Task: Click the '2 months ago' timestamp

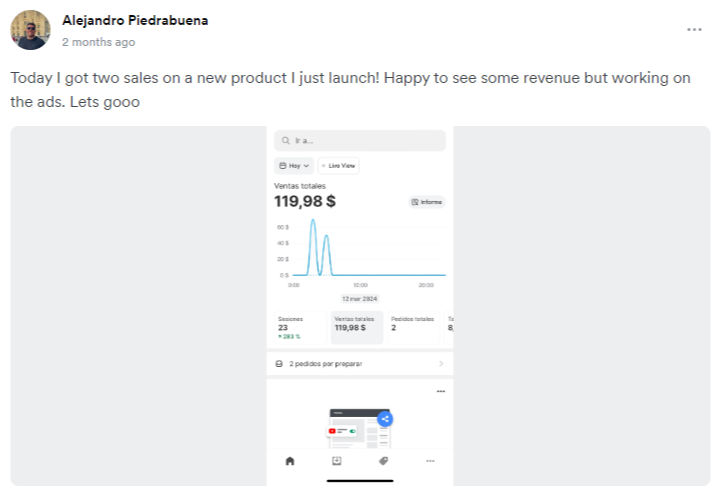Action: pos(98,42)
